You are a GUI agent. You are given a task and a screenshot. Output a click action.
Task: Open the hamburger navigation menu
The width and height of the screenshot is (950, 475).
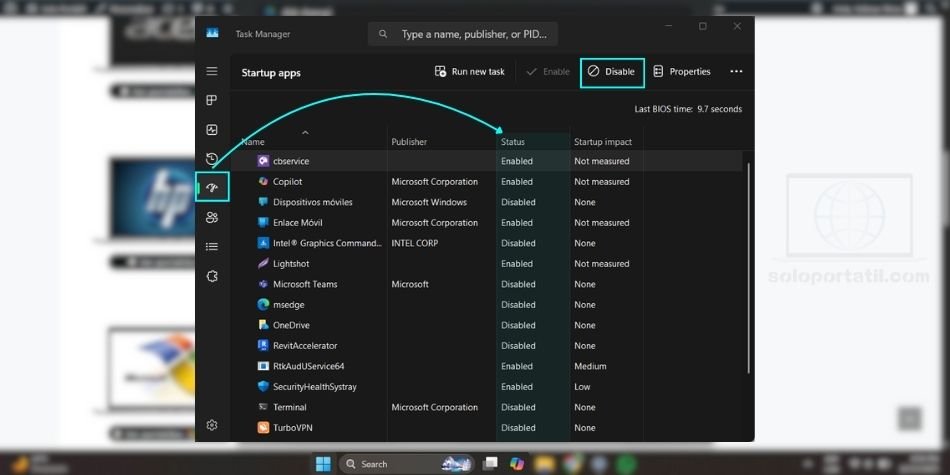coord(212,72)
